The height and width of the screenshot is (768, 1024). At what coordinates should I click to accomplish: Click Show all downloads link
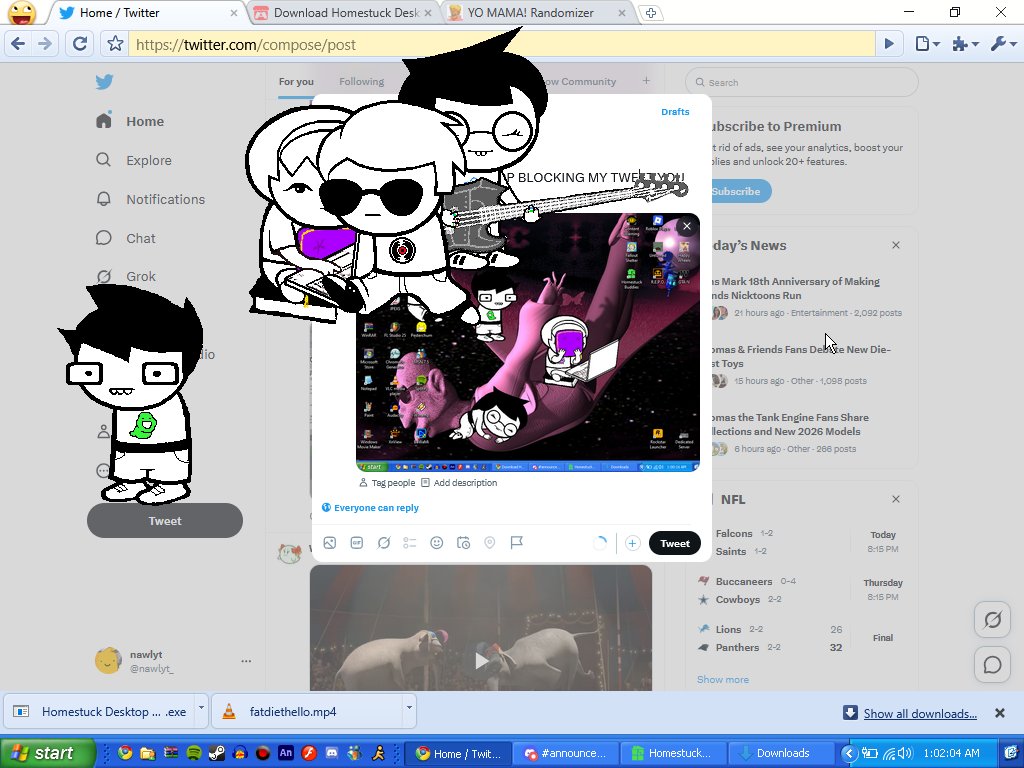[920, 714]
